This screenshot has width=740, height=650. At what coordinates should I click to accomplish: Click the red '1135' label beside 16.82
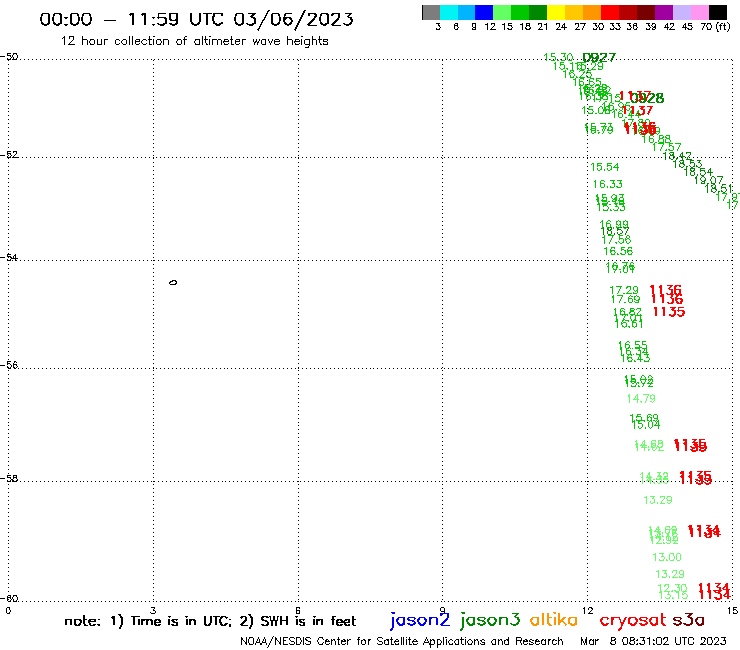click(x=669, y=312)
